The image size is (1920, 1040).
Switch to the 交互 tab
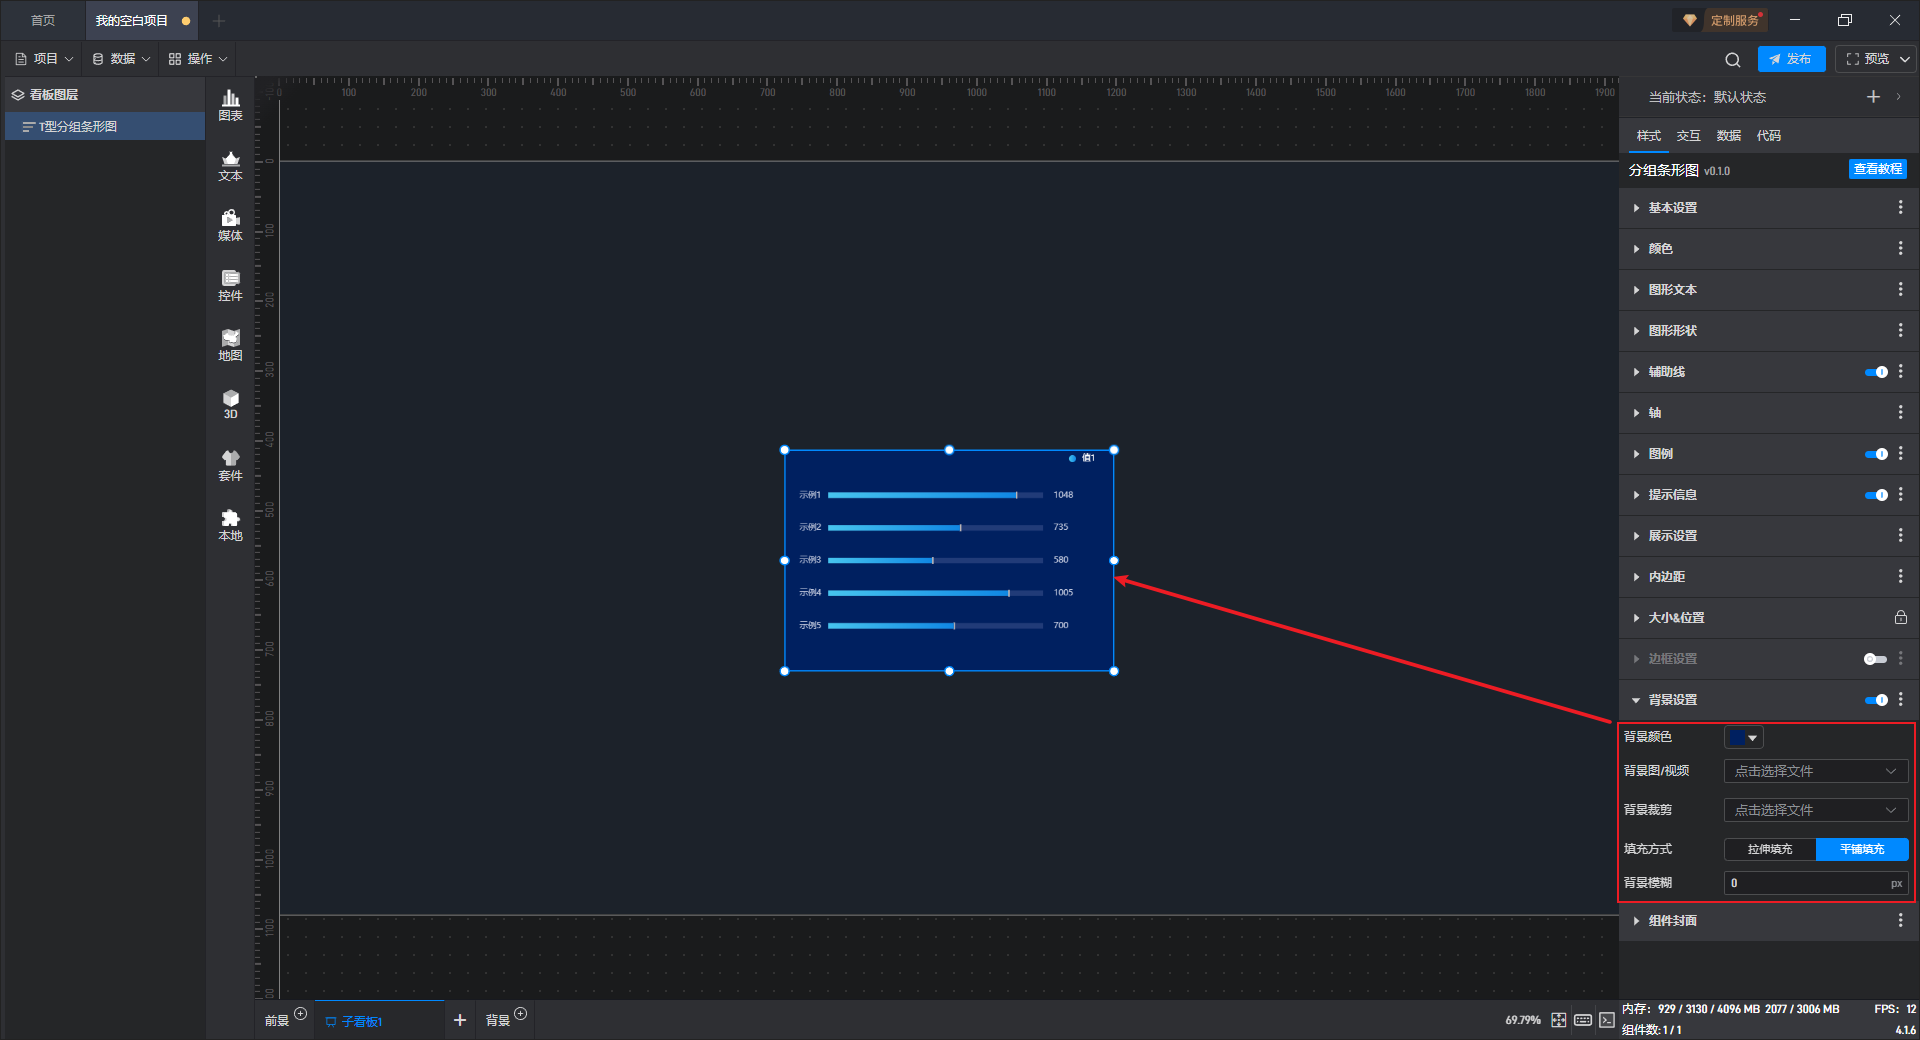point(1689,136)
